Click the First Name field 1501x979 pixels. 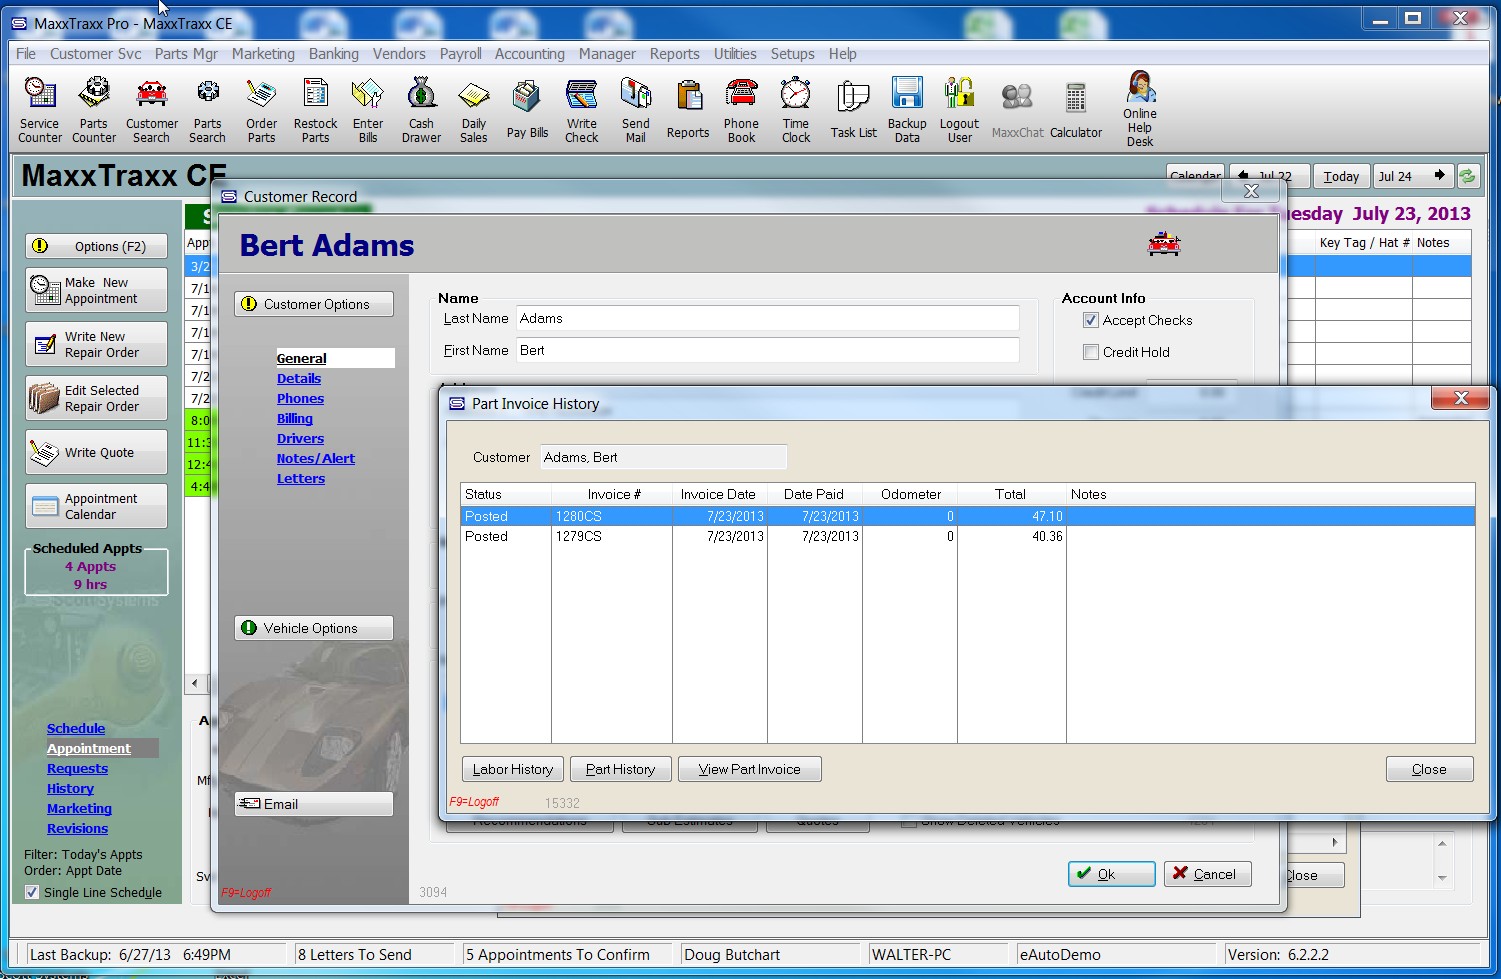[x=767, y=350]
